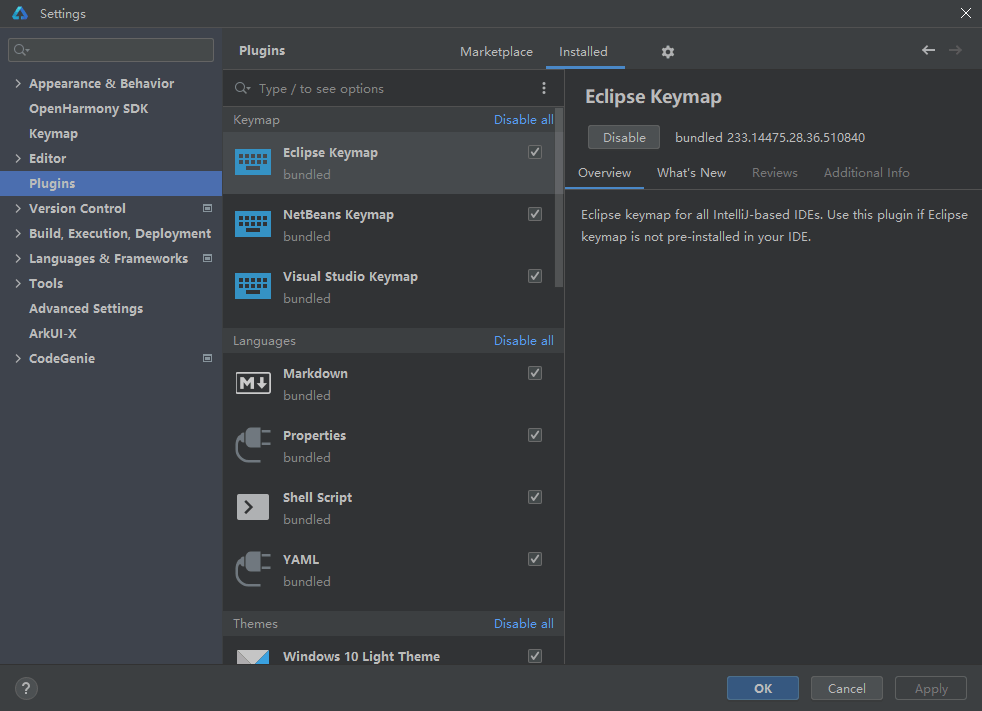Uncheck the Visual Studio Keymap checkbox
982x711 pixels.
tap(535, 276)
